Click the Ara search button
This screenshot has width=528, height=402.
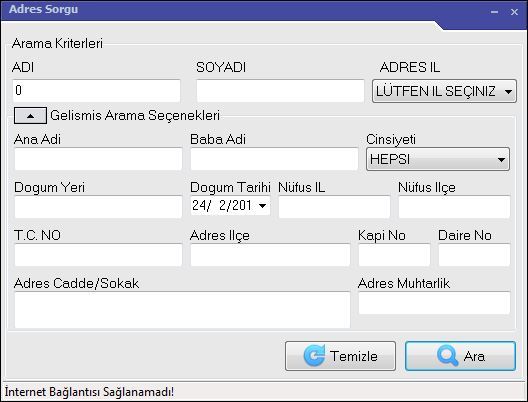pos(460,356)
